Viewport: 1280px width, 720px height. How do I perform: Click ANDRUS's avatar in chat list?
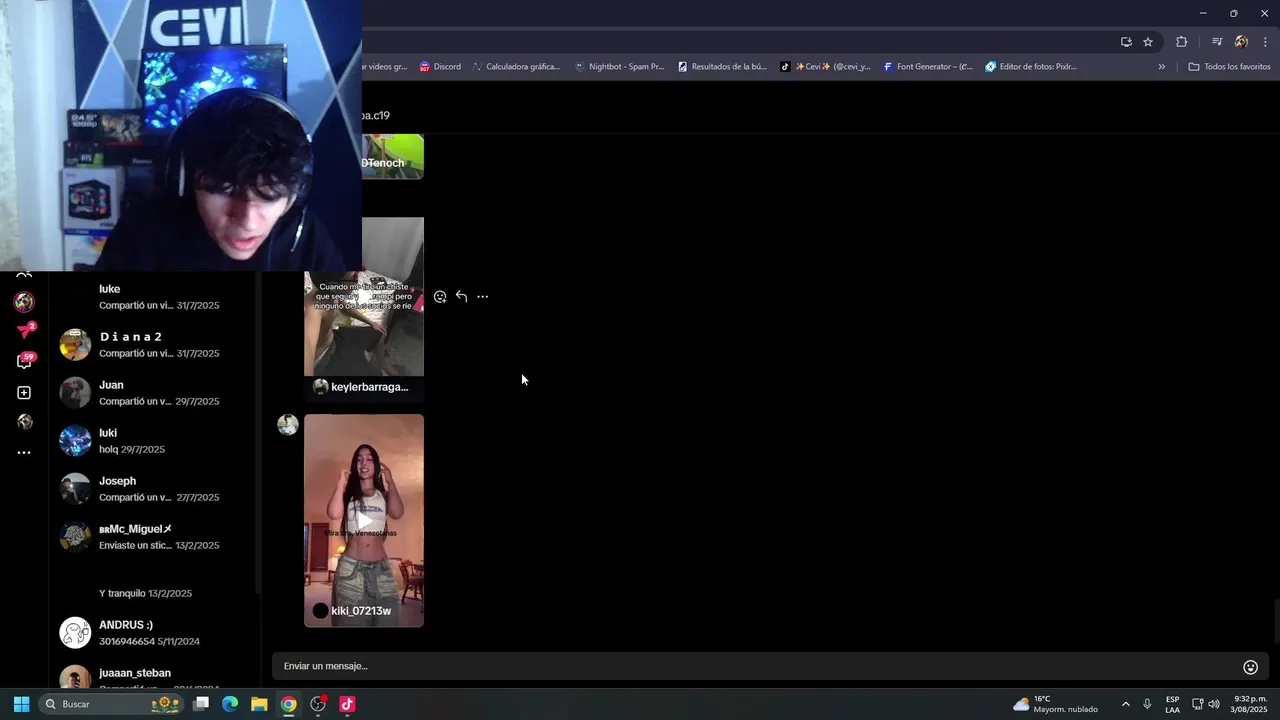click(x=75, y=633)
